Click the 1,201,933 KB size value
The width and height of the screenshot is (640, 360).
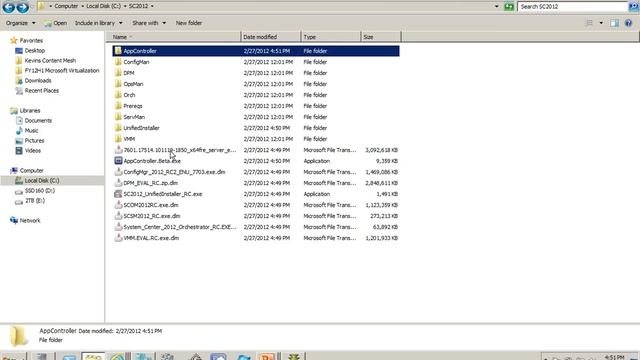[382, 238]
